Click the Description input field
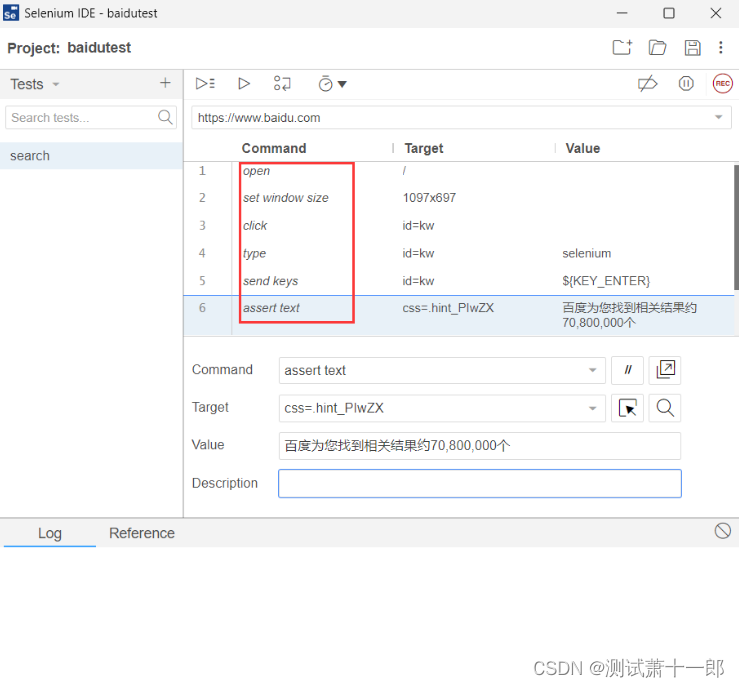739x688 pixels. (x=480, y=483)
